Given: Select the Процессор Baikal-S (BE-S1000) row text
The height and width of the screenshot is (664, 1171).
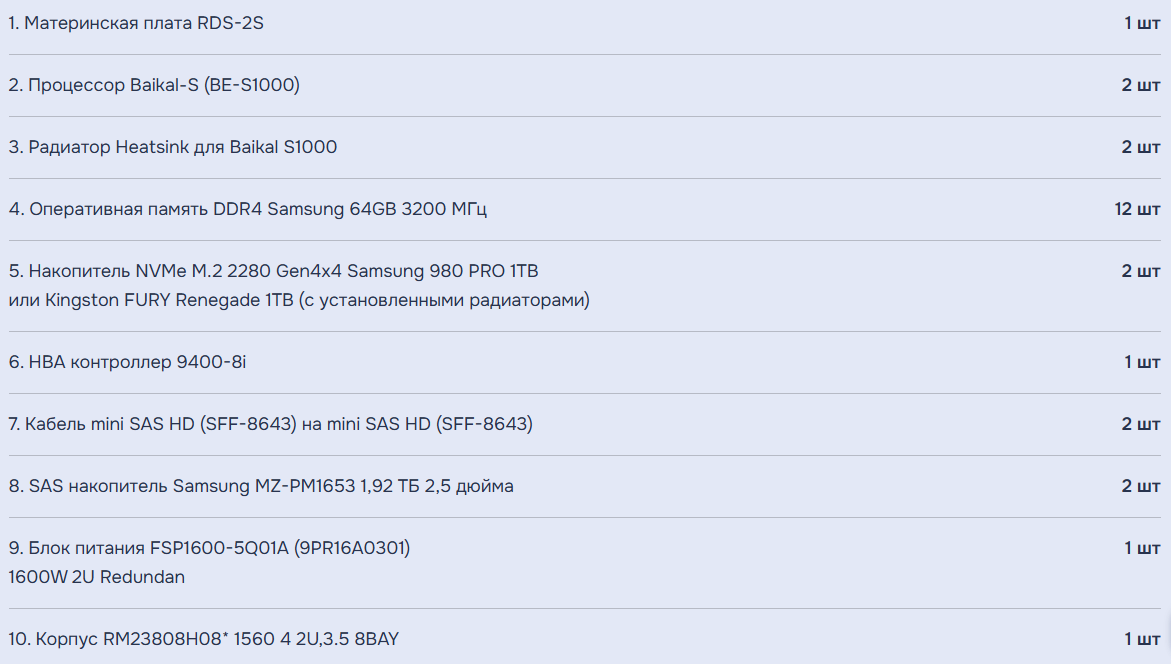Looking at the screenshot, I should pyautogui.click(x=154, y=85).
